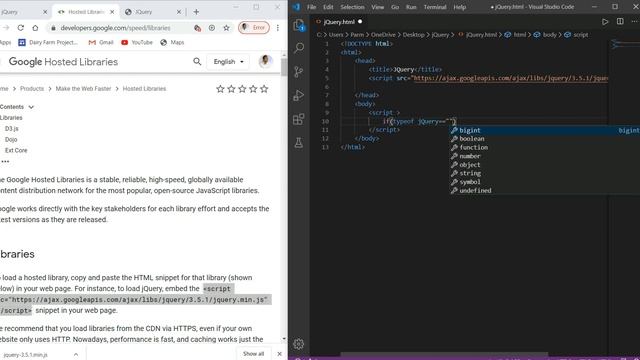640x360 pixels.
Task: Open a new Chrome tab
Action: [196, 12]
